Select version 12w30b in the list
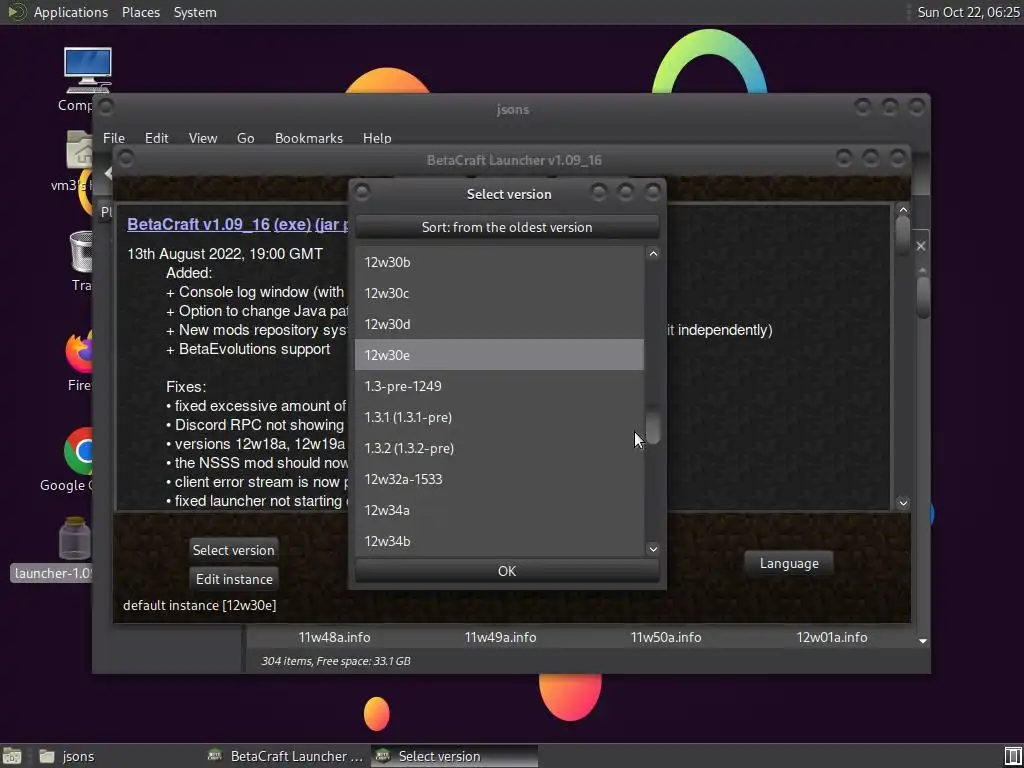Screen dimensions: 1024x768 pyautogui.click(x=499, y=262)
